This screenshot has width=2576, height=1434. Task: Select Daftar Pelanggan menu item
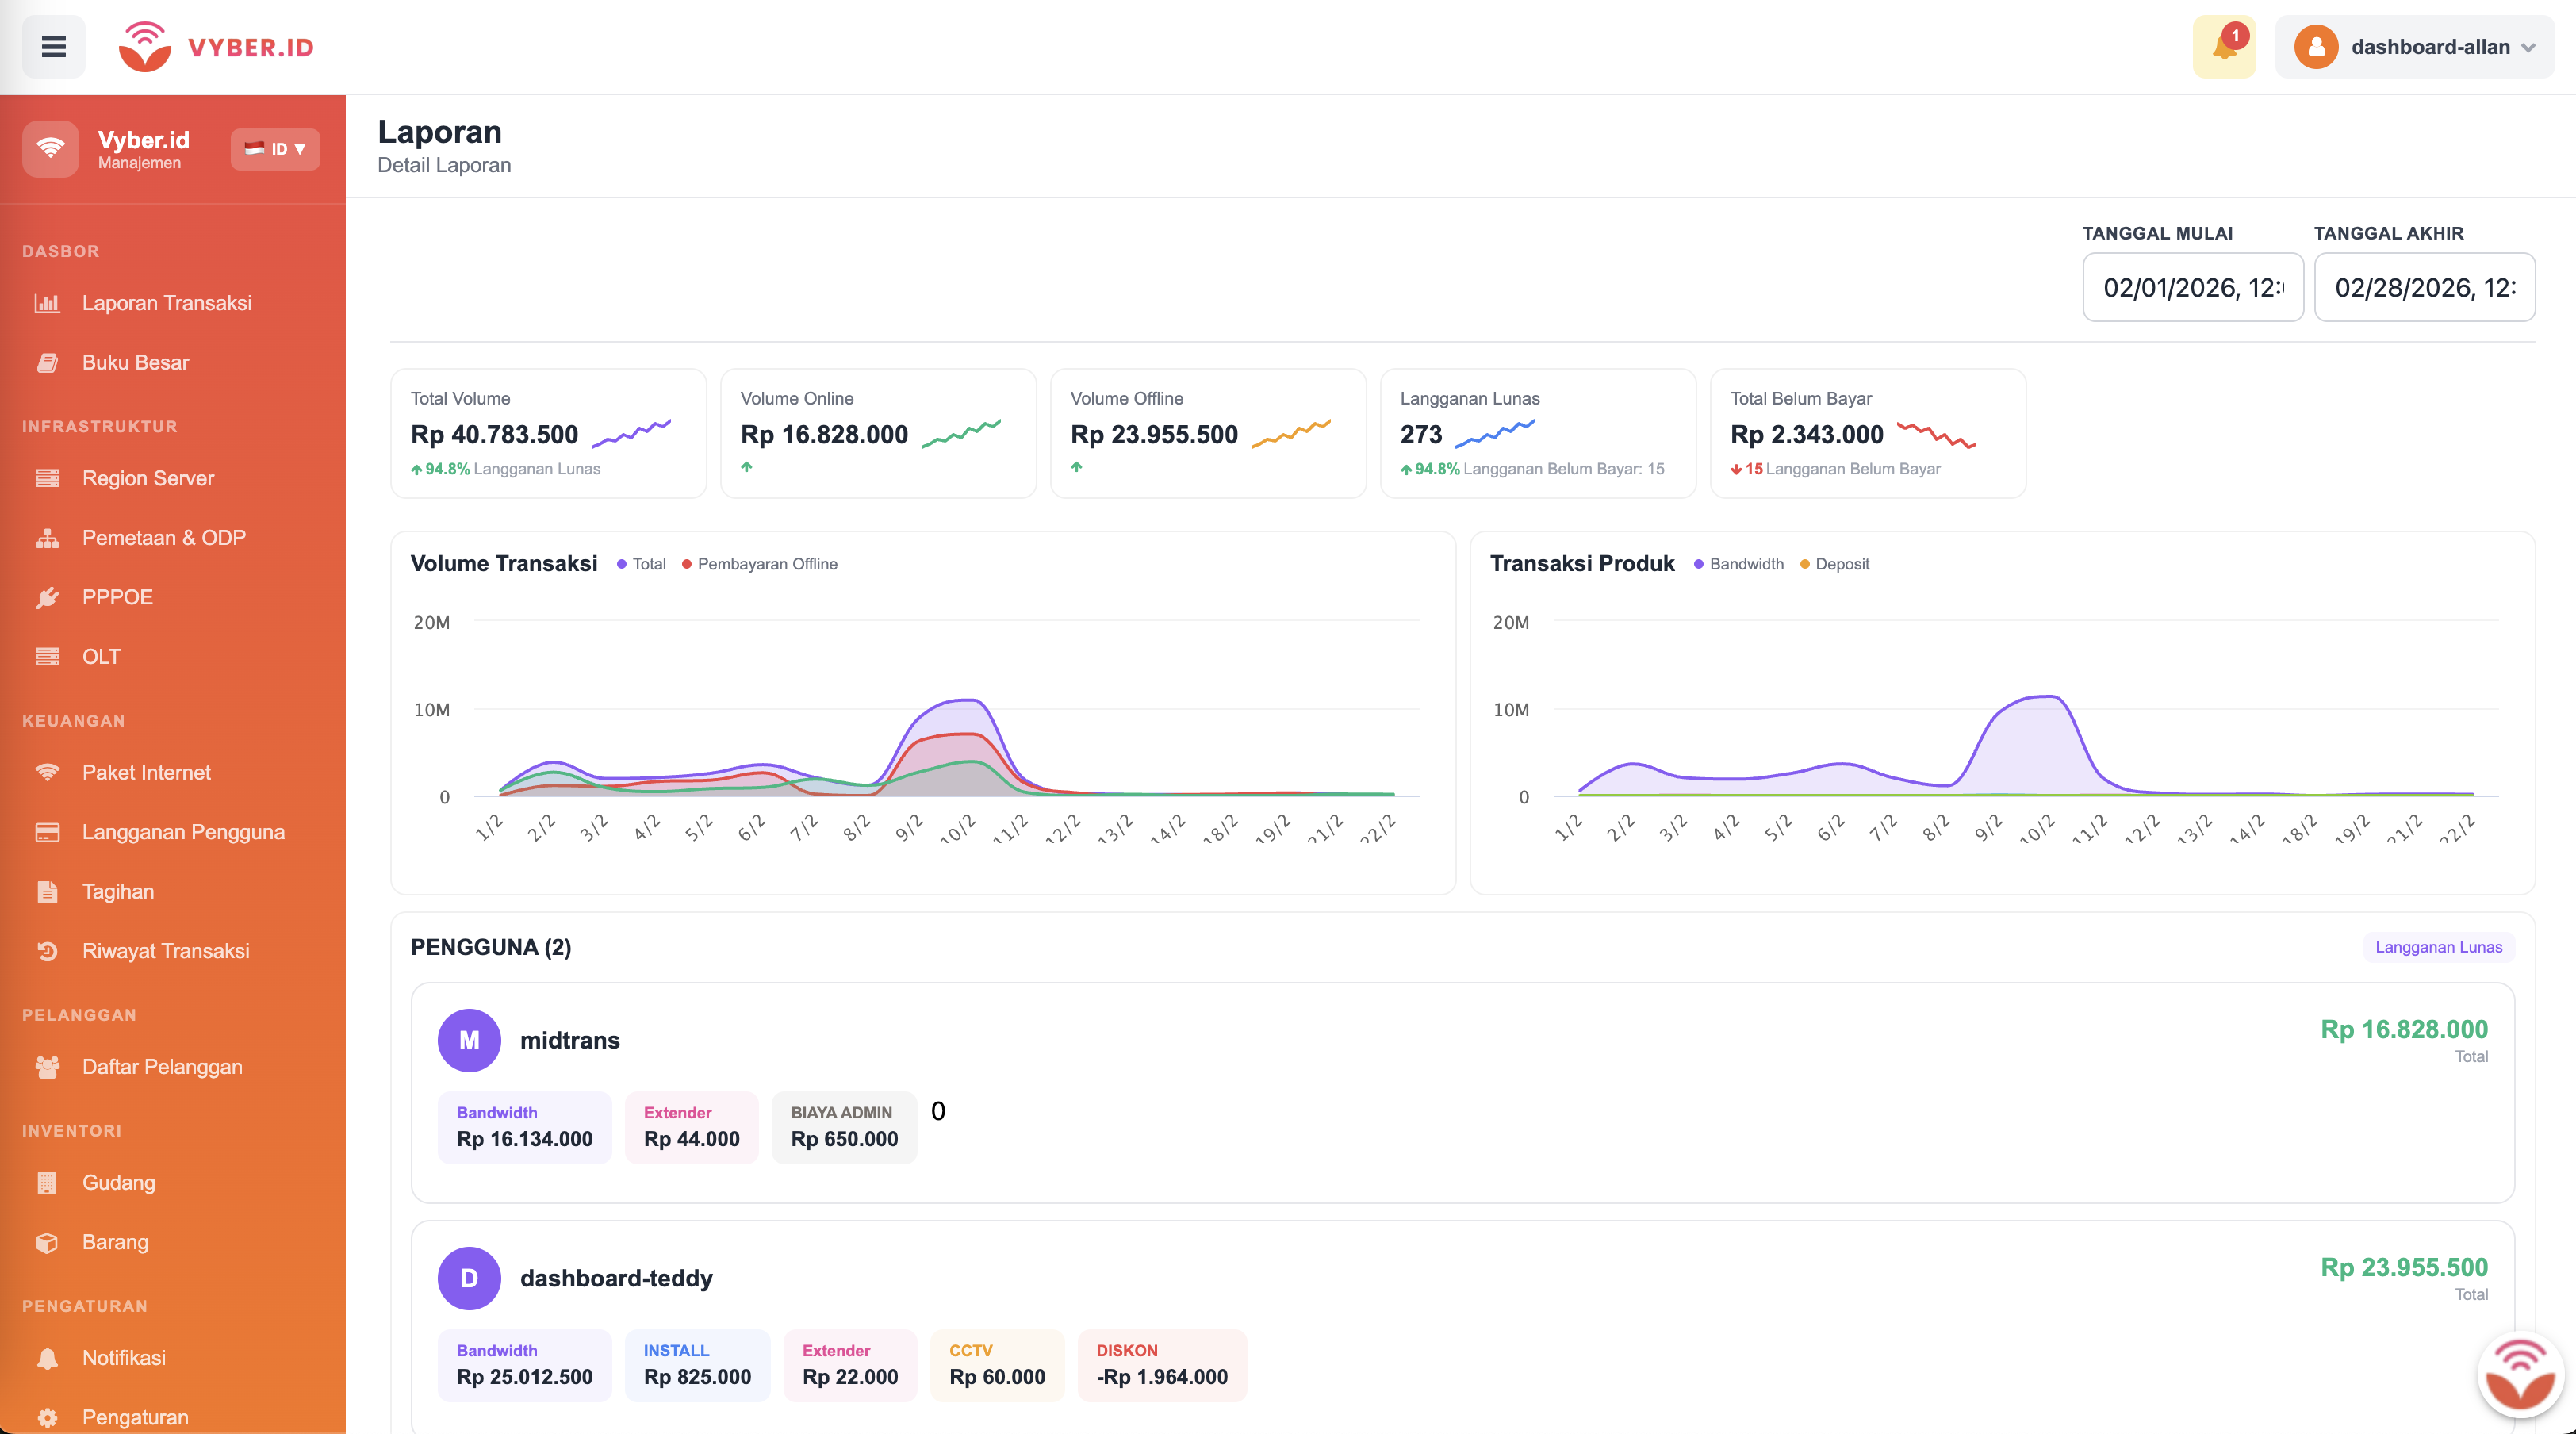tap(162, 1067)
